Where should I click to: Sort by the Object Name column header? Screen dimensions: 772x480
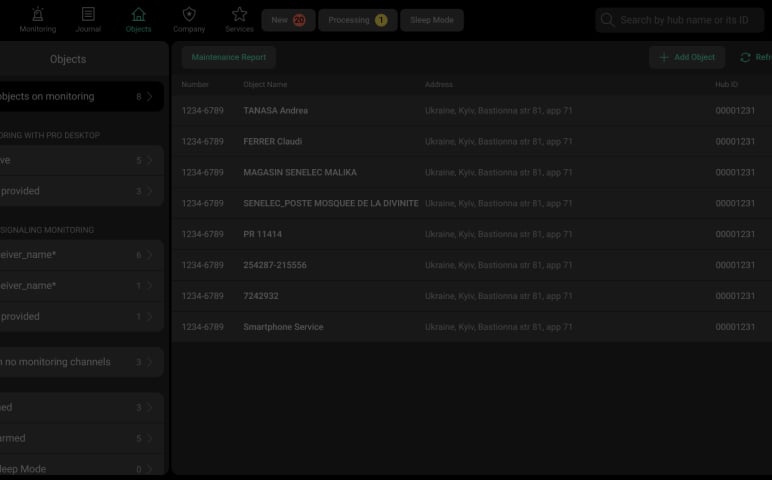click(264, 85)
